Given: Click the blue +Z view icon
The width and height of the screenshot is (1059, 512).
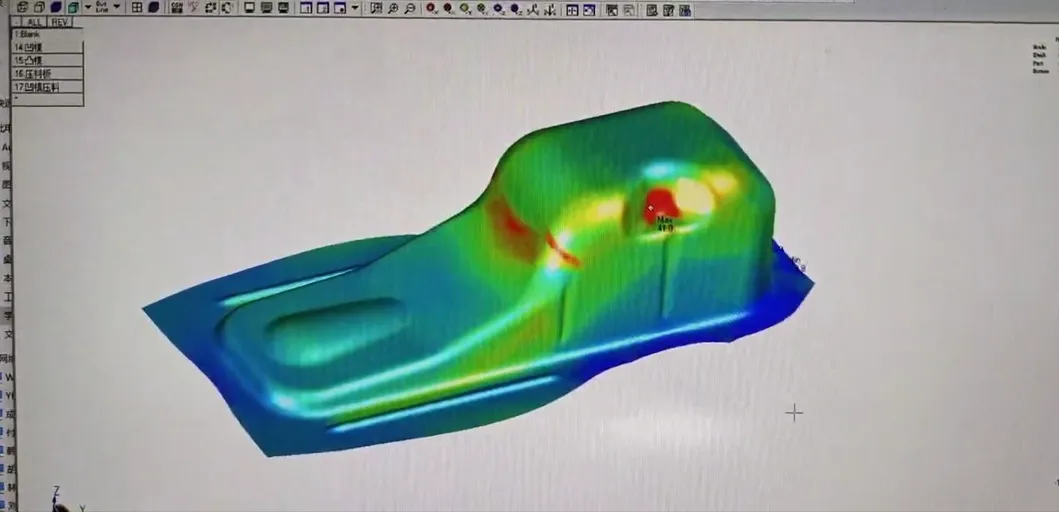Looking at the screenshot, I should (x=498, y=8).
